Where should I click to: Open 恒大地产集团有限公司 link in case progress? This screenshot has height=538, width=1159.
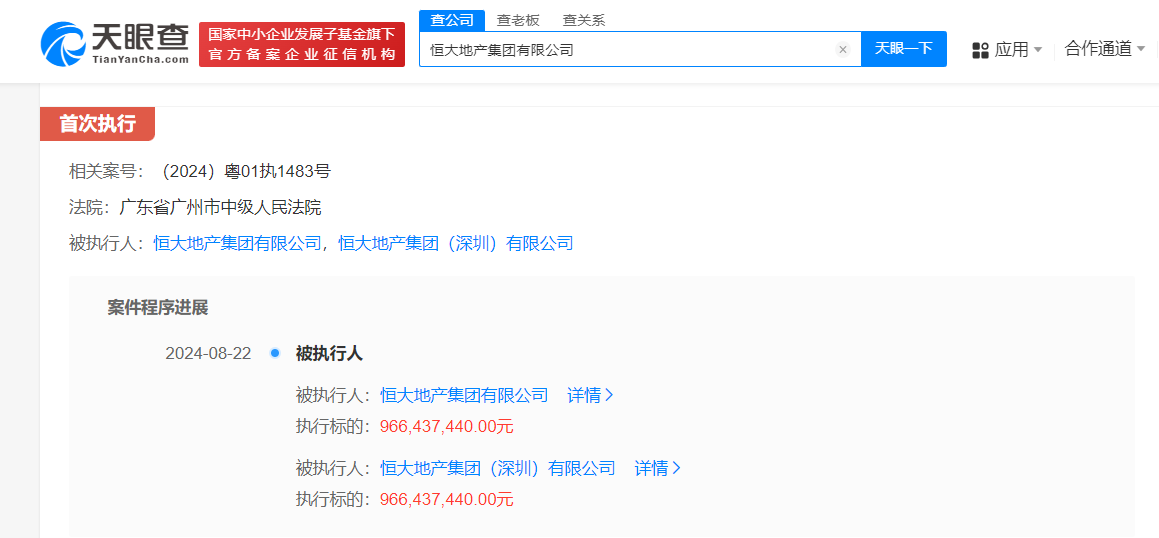464,395
